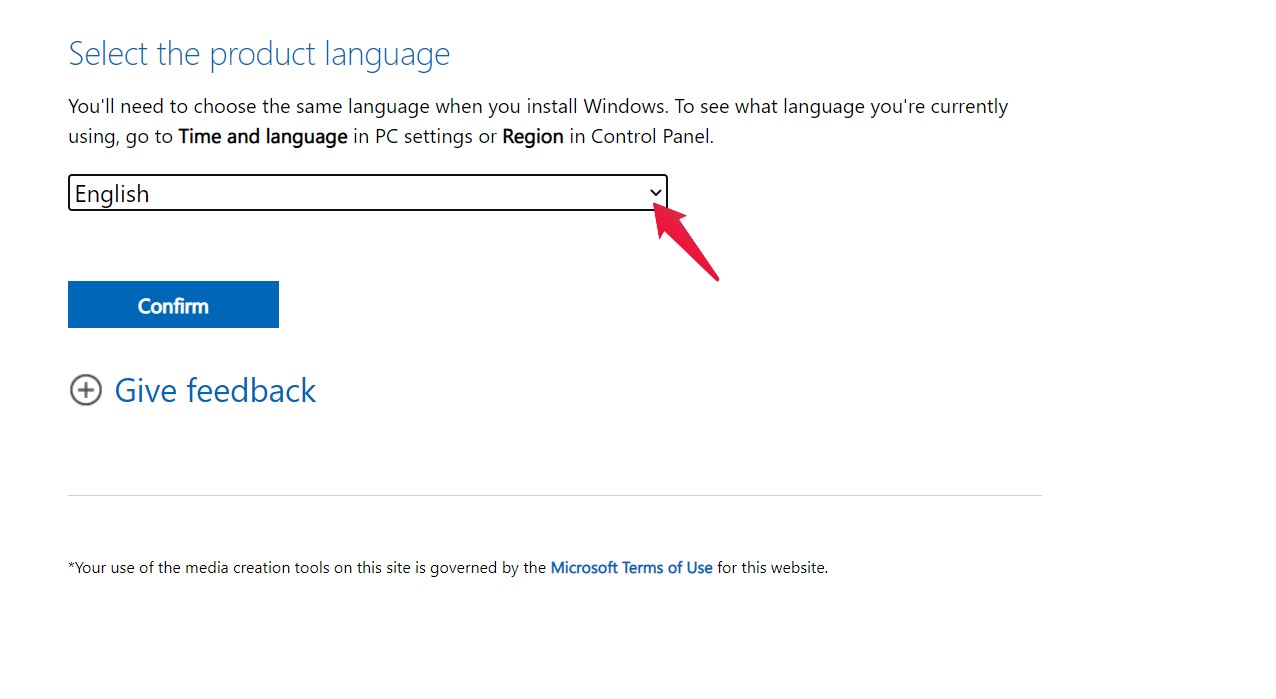Open the English product language dropdown
Viewport: 1276px width, 699px height.
367,193
